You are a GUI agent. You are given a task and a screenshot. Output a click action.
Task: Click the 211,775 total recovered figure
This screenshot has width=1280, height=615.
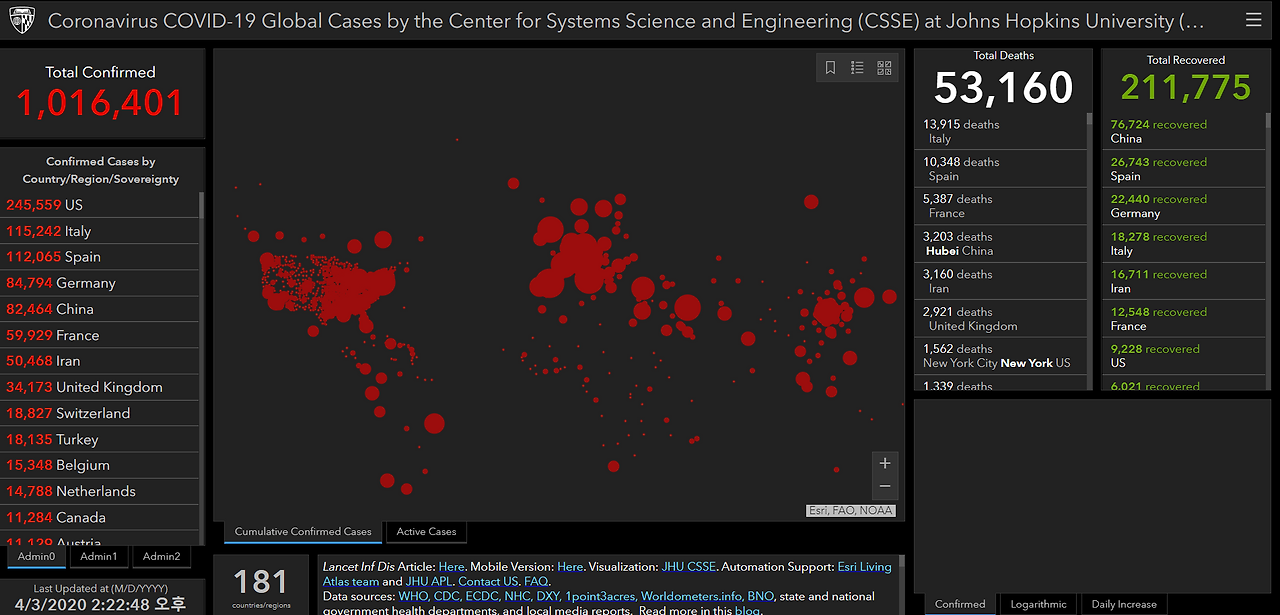(1186, 87)
